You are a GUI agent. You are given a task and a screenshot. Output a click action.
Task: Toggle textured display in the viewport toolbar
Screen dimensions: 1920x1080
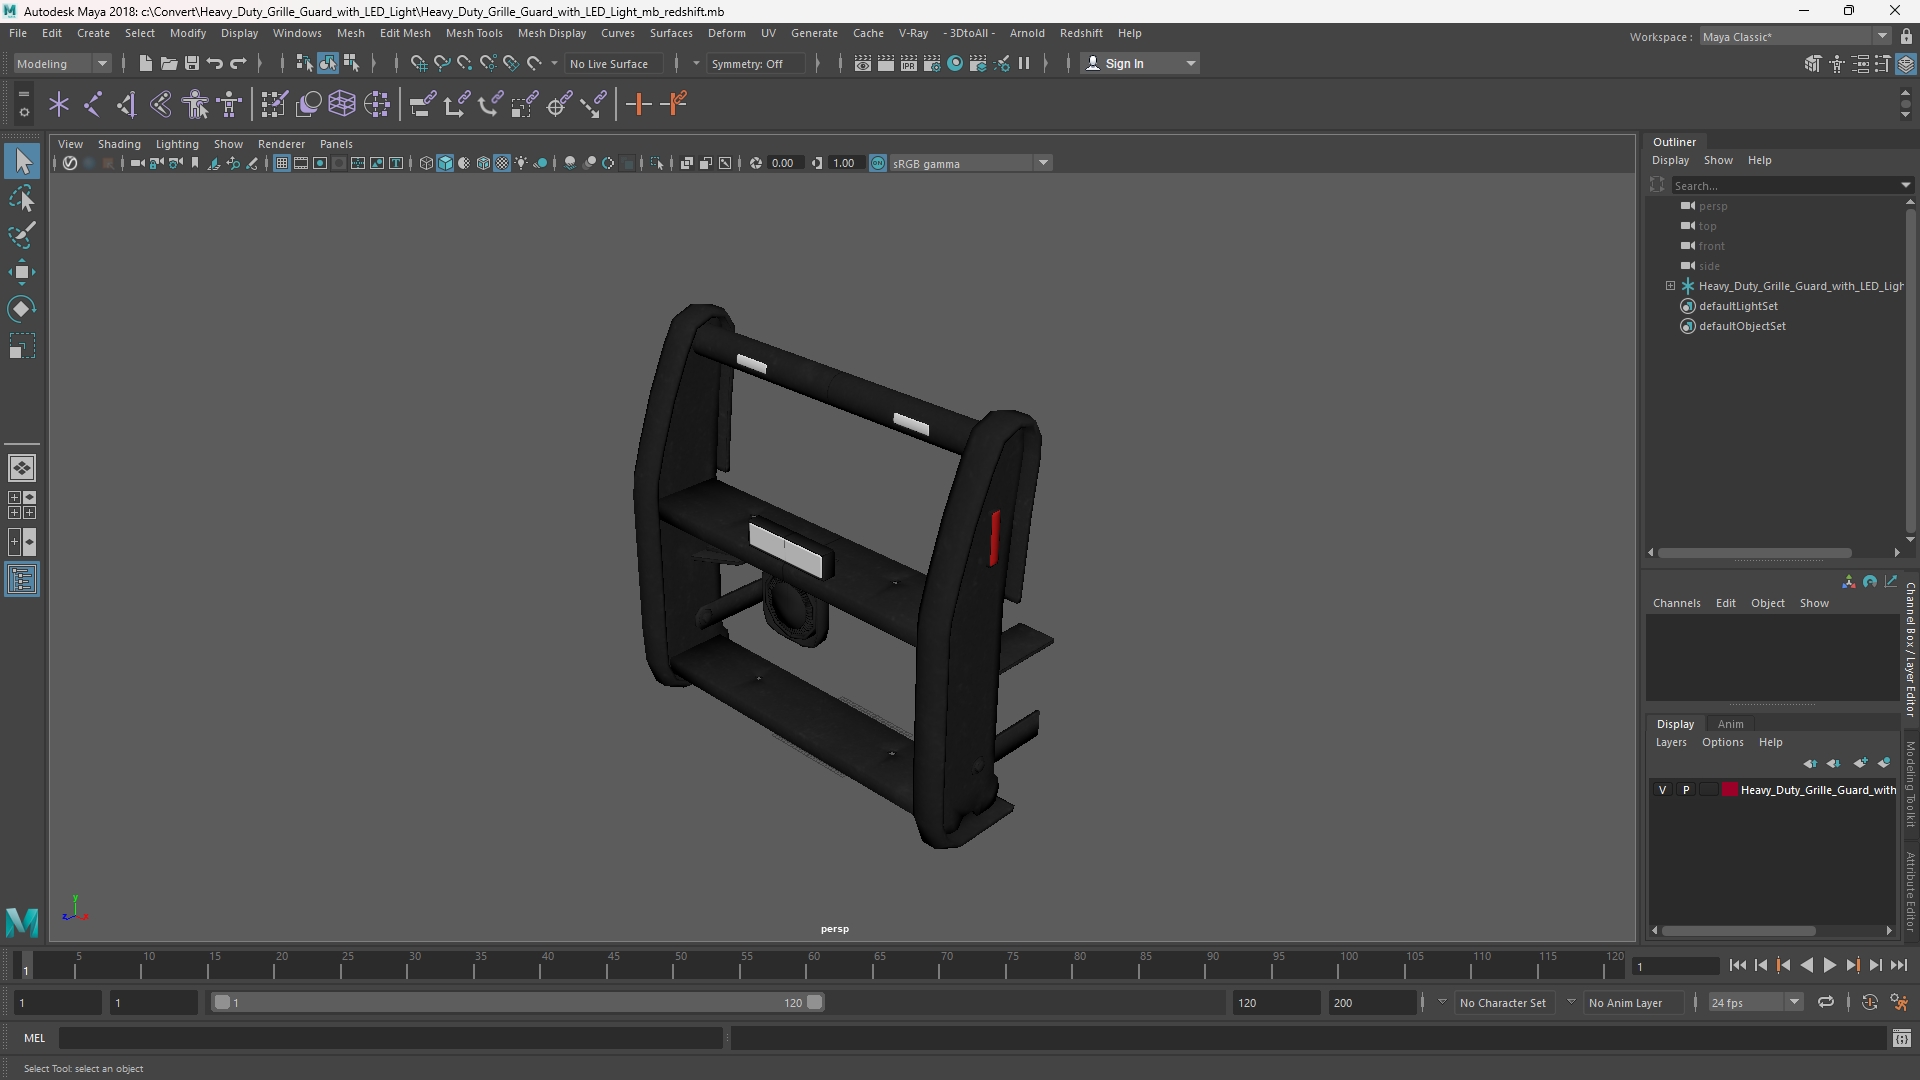tap(502, 164)
